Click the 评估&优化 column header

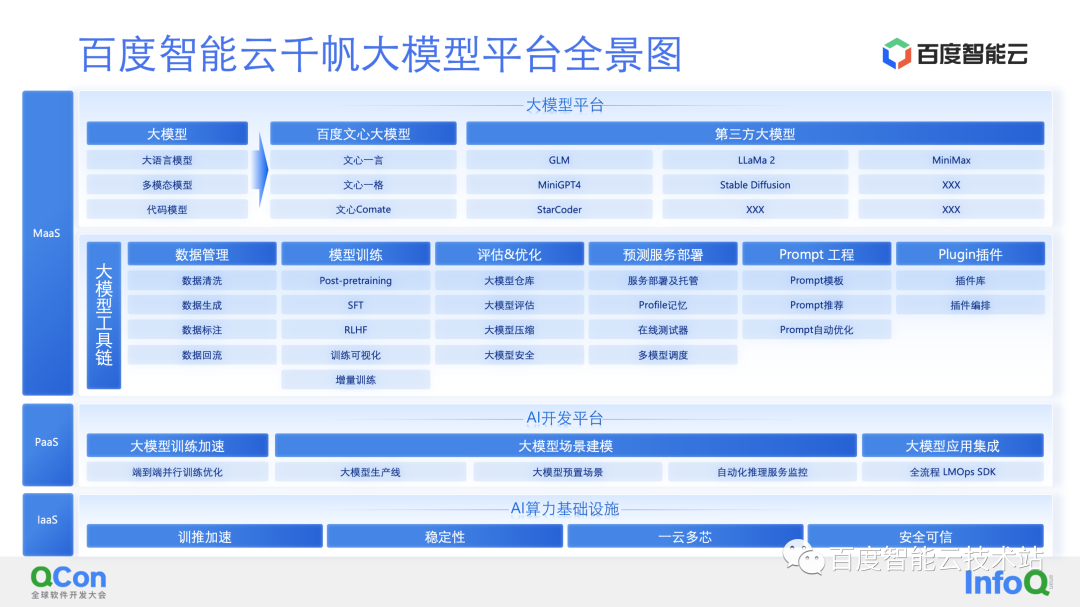point(509,254)
